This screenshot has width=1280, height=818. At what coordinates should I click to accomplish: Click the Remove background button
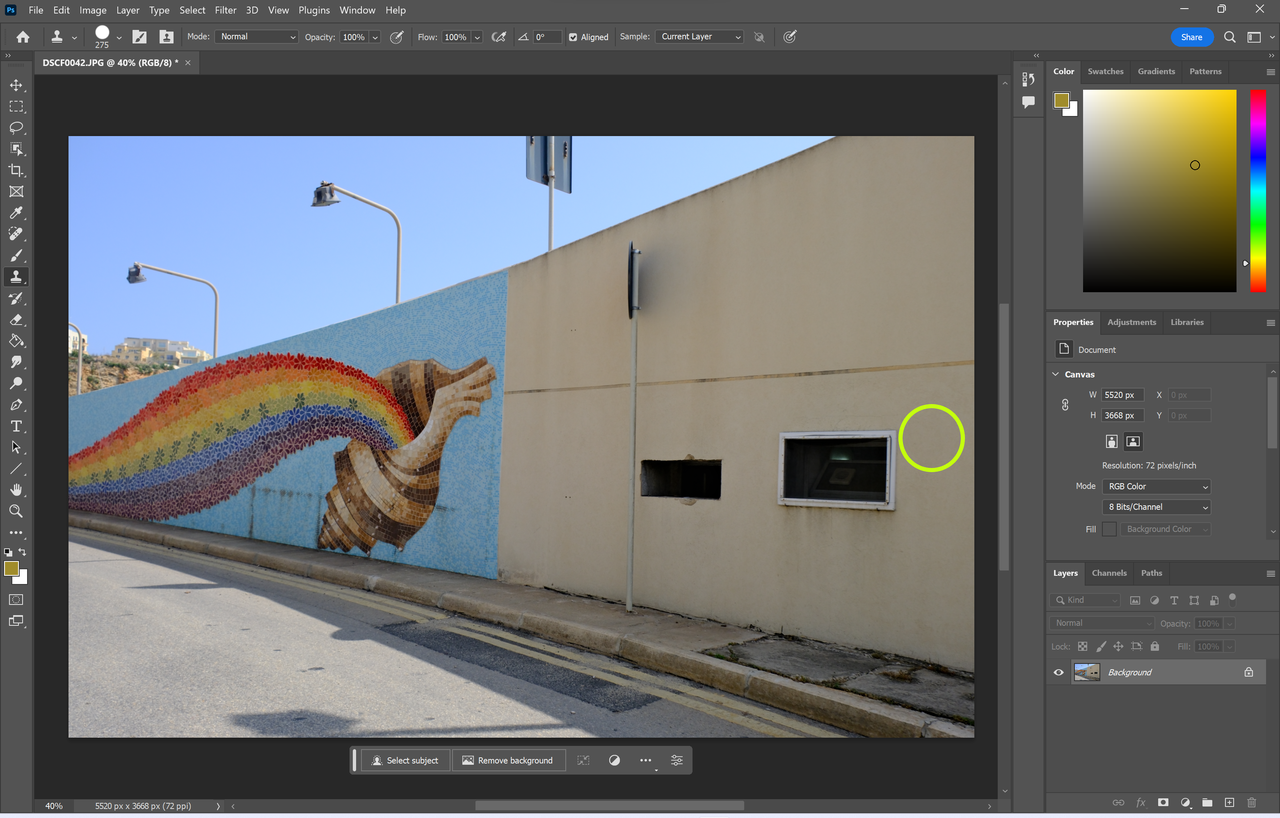(508, 760)
